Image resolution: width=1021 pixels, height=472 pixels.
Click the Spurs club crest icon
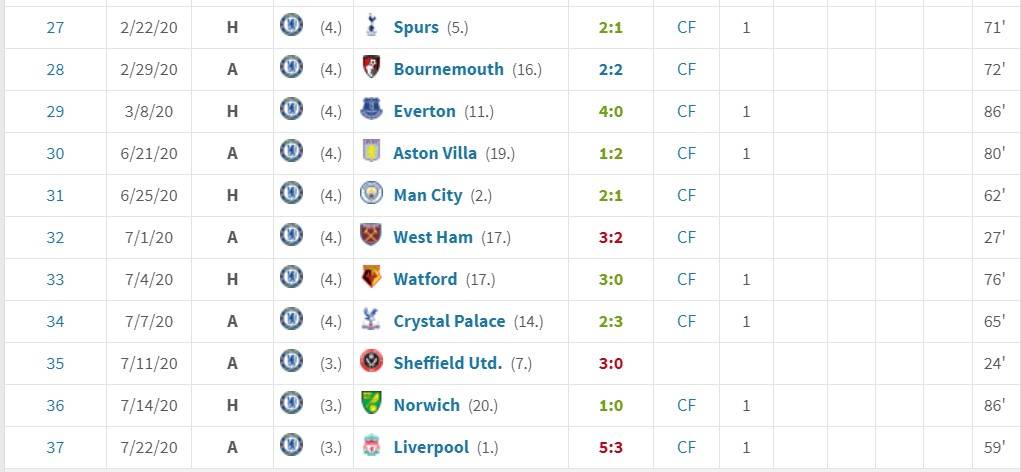(x=372, y=27)
